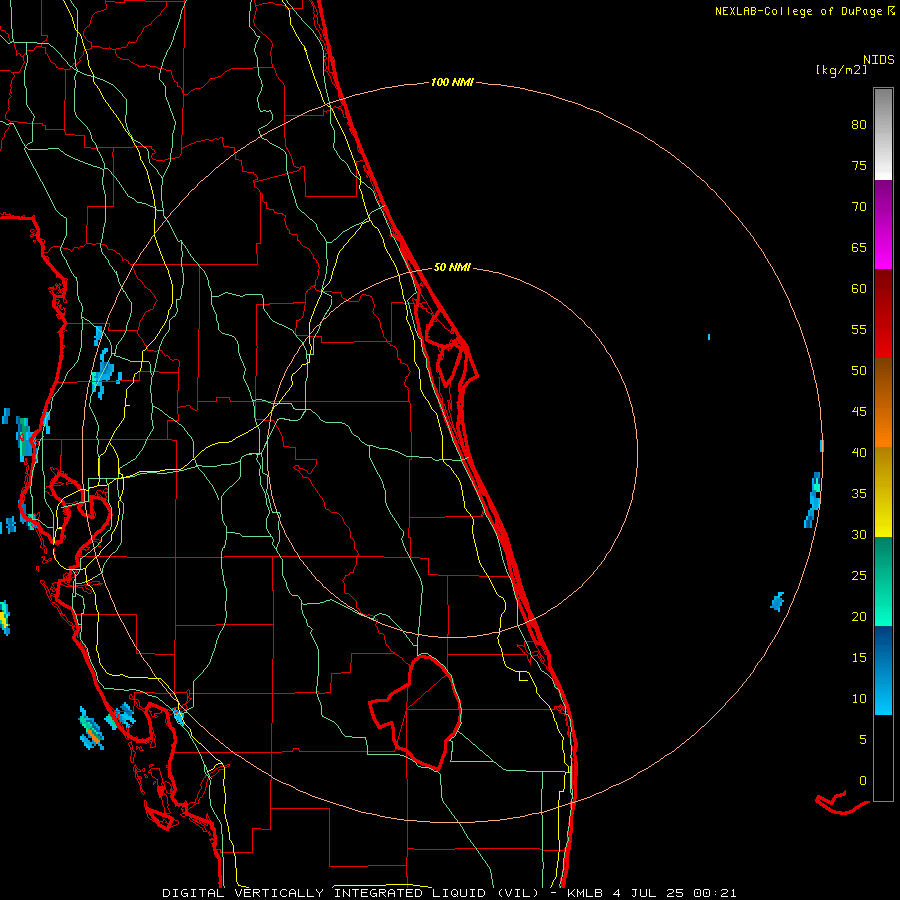Click the DIGITAL VERTICALLY INTEGRATED LIQUID (VIL) caption
This screenshot has height=900, width=900.
point(350,893)
